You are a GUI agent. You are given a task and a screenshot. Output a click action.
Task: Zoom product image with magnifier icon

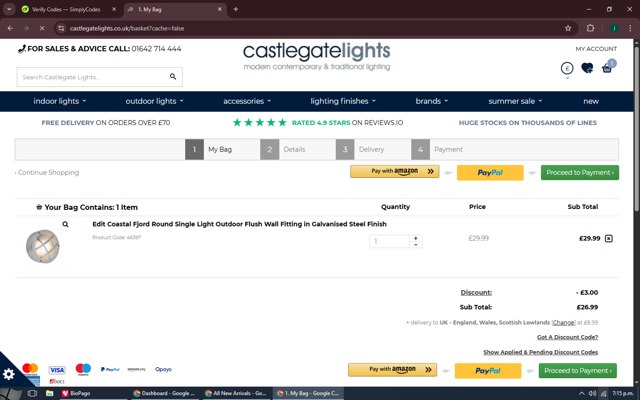coord(65,224)
